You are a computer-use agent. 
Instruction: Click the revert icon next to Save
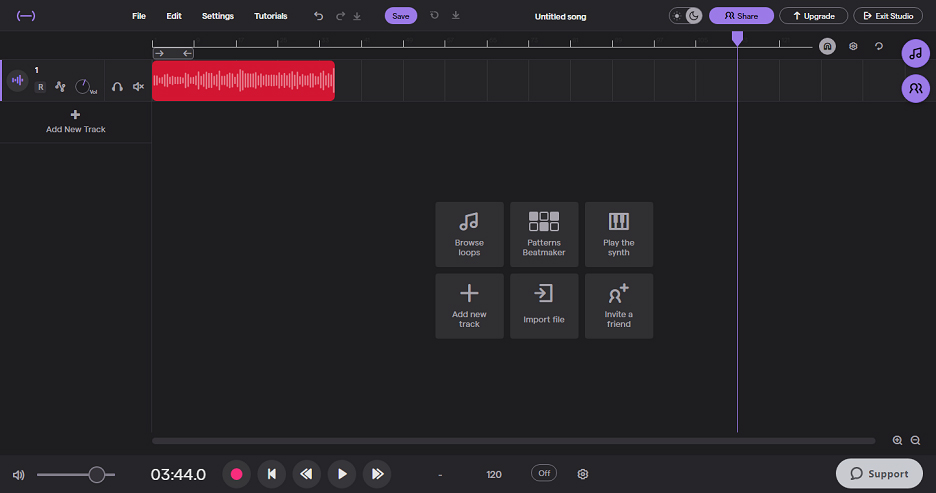click(x=435, y=16)
